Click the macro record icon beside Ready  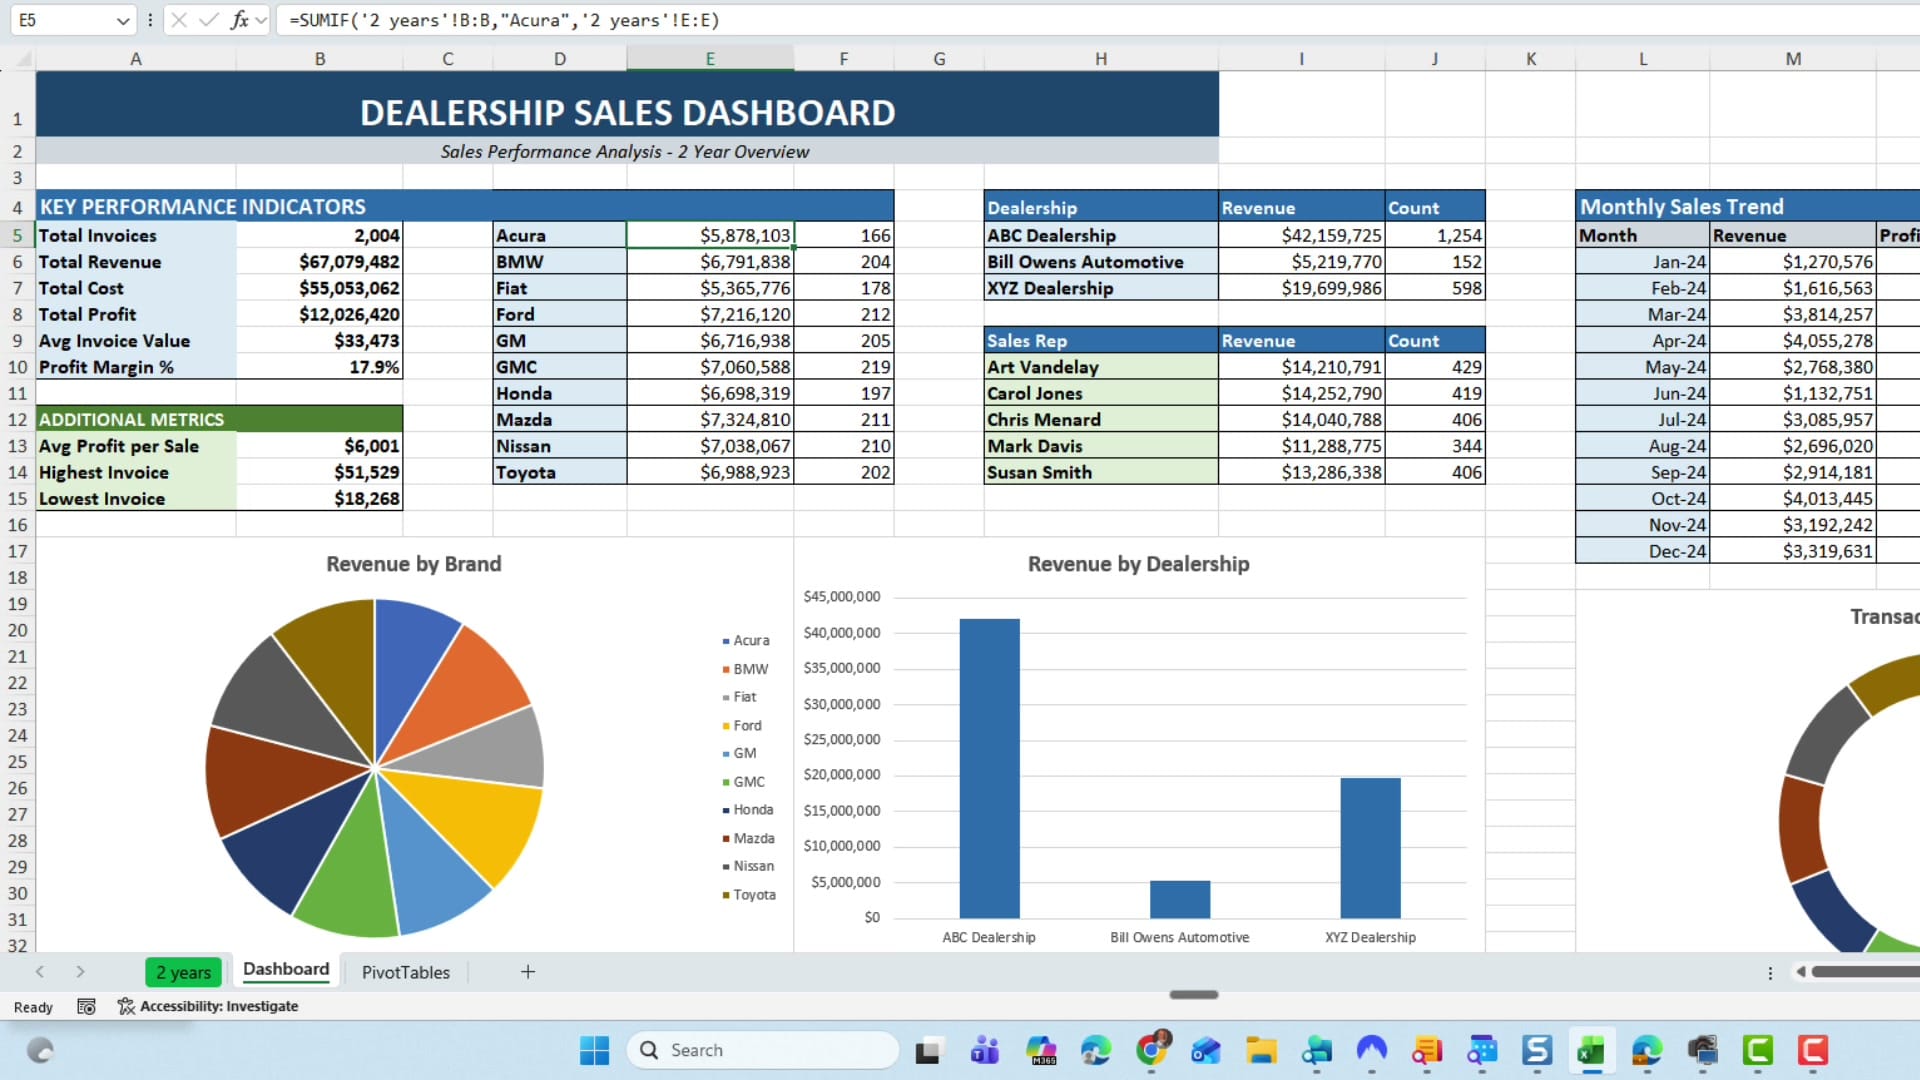[x=87, y=1006]
